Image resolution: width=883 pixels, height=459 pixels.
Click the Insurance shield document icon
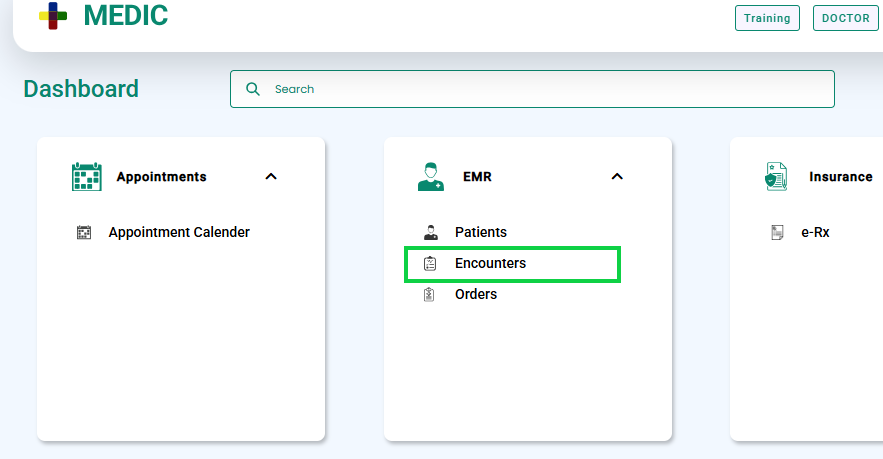pos(776,176)
